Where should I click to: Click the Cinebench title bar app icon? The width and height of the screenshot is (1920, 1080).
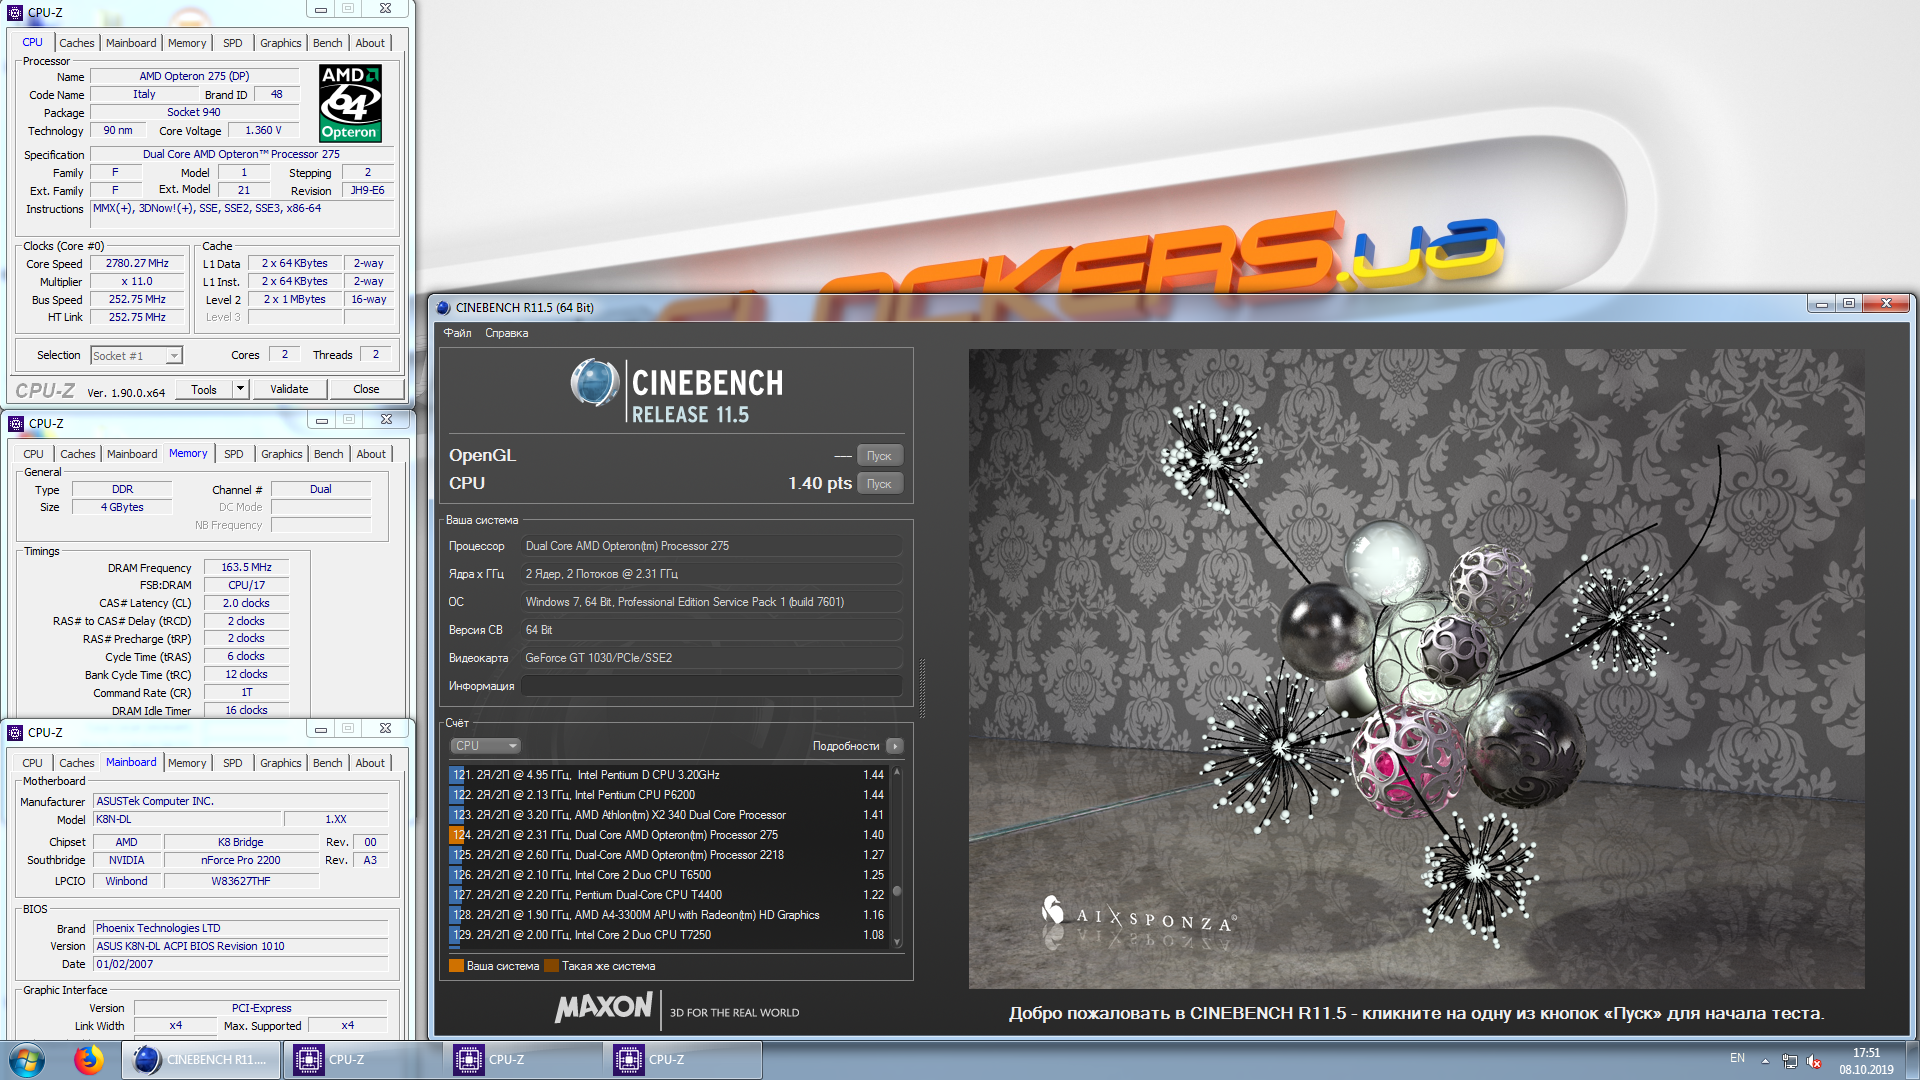(443, 308)
